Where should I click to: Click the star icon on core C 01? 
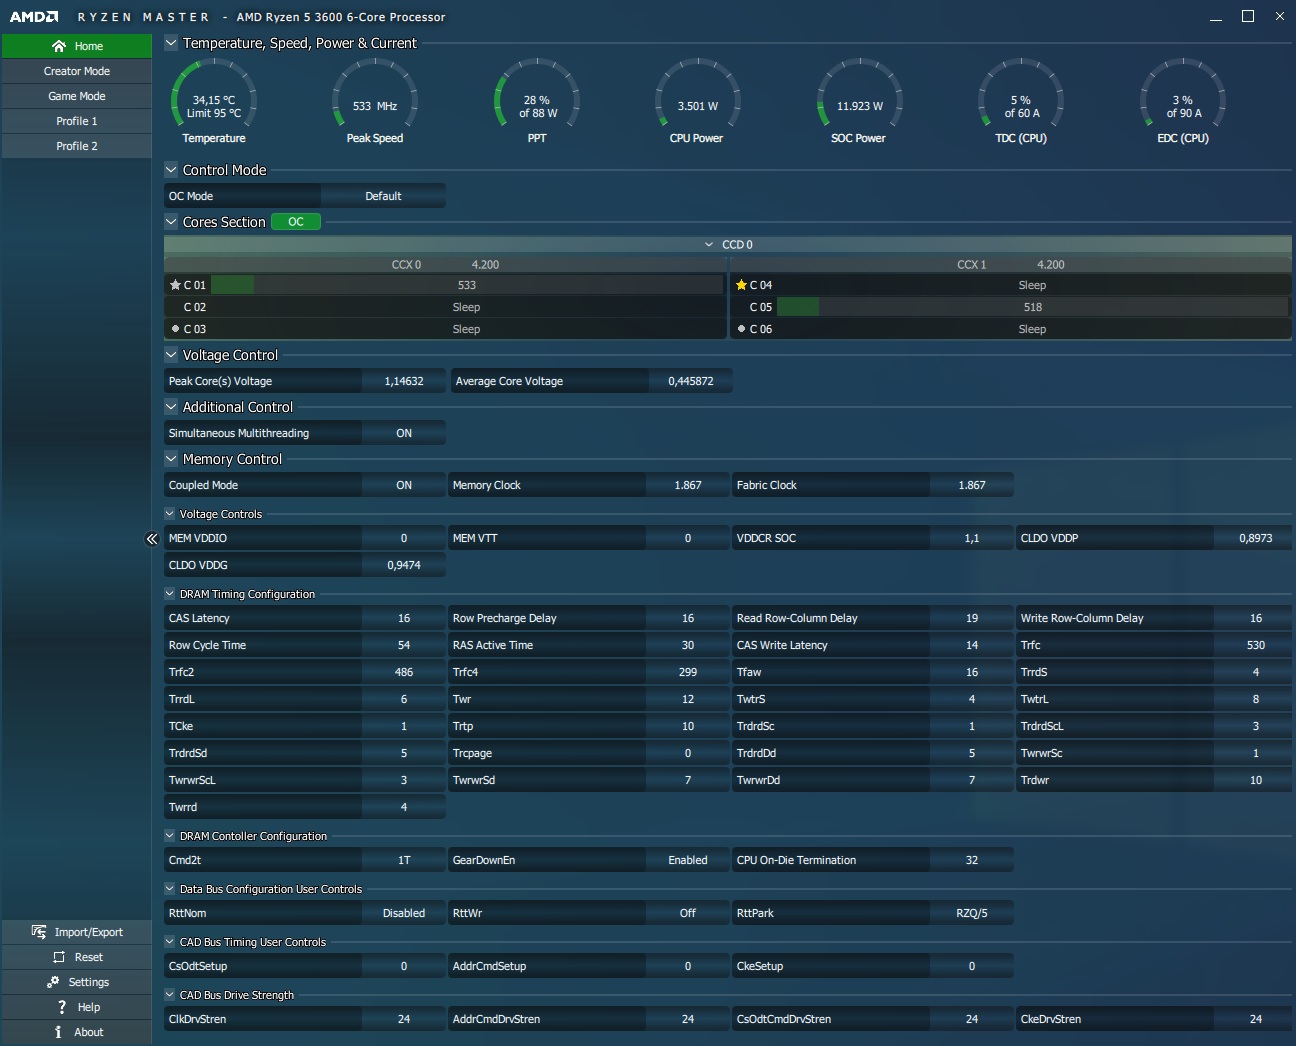click(175, 285)
